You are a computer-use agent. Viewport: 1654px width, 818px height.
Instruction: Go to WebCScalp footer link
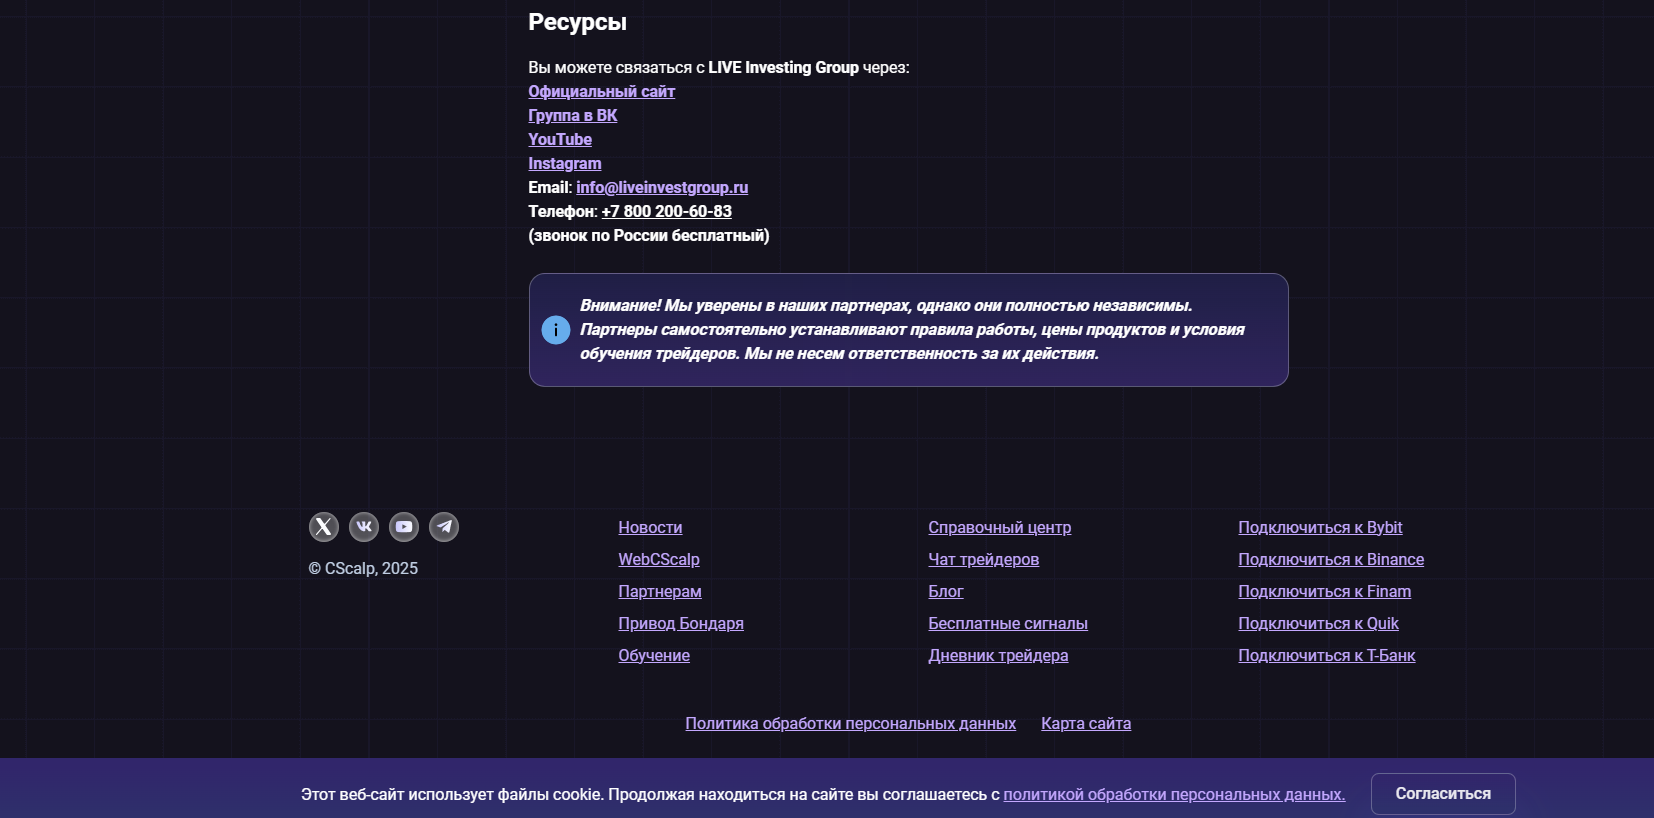pyautogui.click(x=658, y=560)
